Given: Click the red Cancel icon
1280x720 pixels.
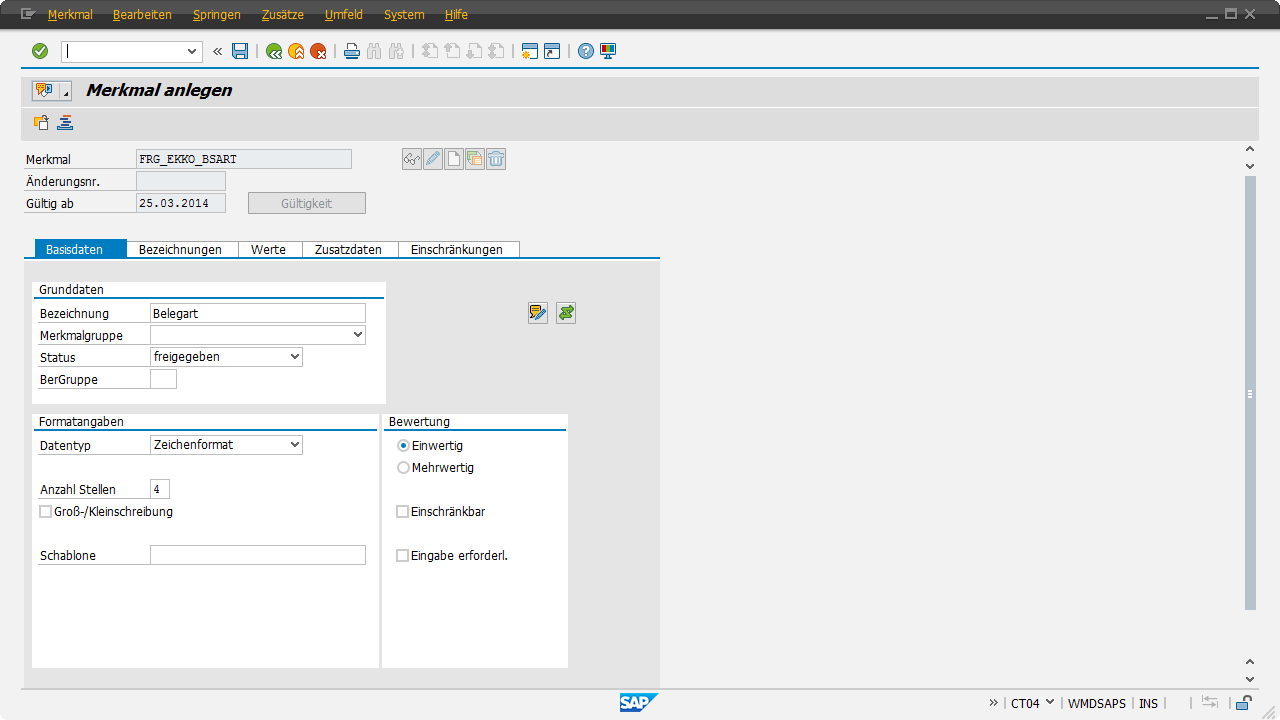Looking at the screenshot, I should tap(318, 51).
